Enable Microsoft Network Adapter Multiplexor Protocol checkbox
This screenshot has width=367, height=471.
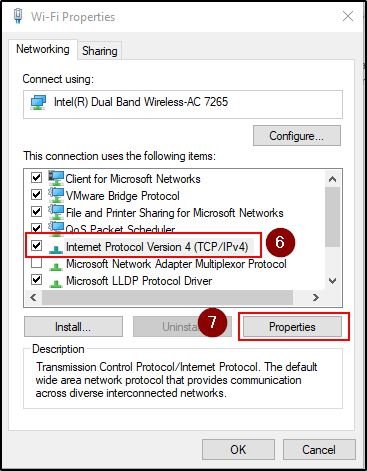point(36,263)
